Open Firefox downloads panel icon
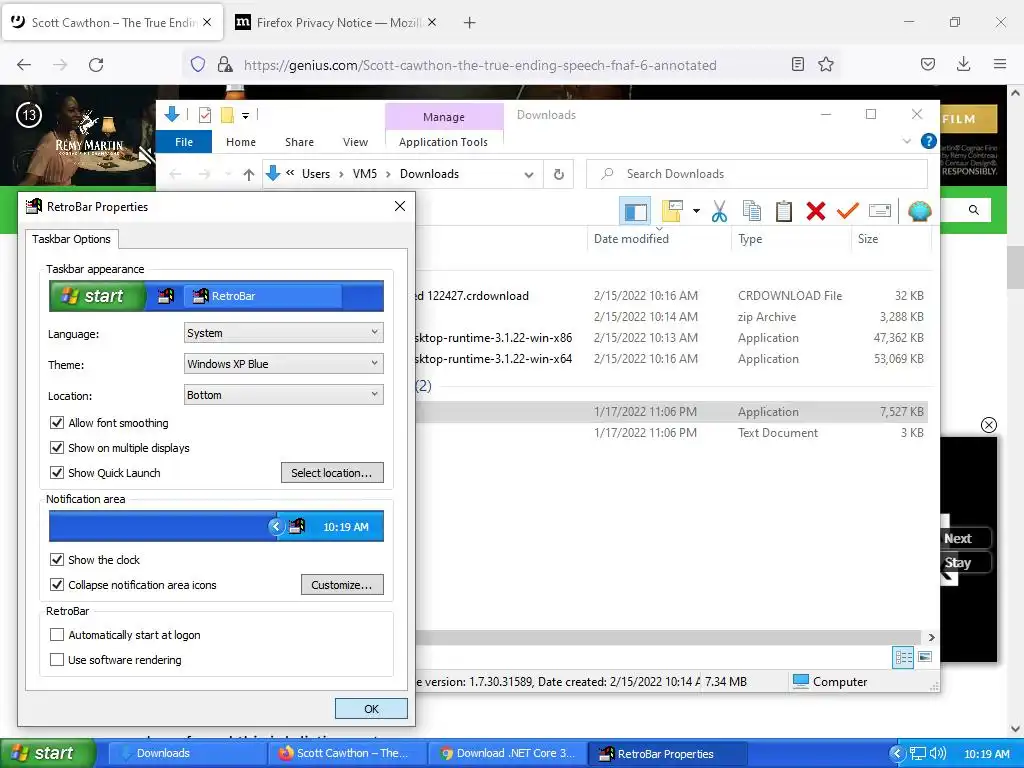This screenshot has height=768, width=1024. pyautogui.click(x=963, y=64)
